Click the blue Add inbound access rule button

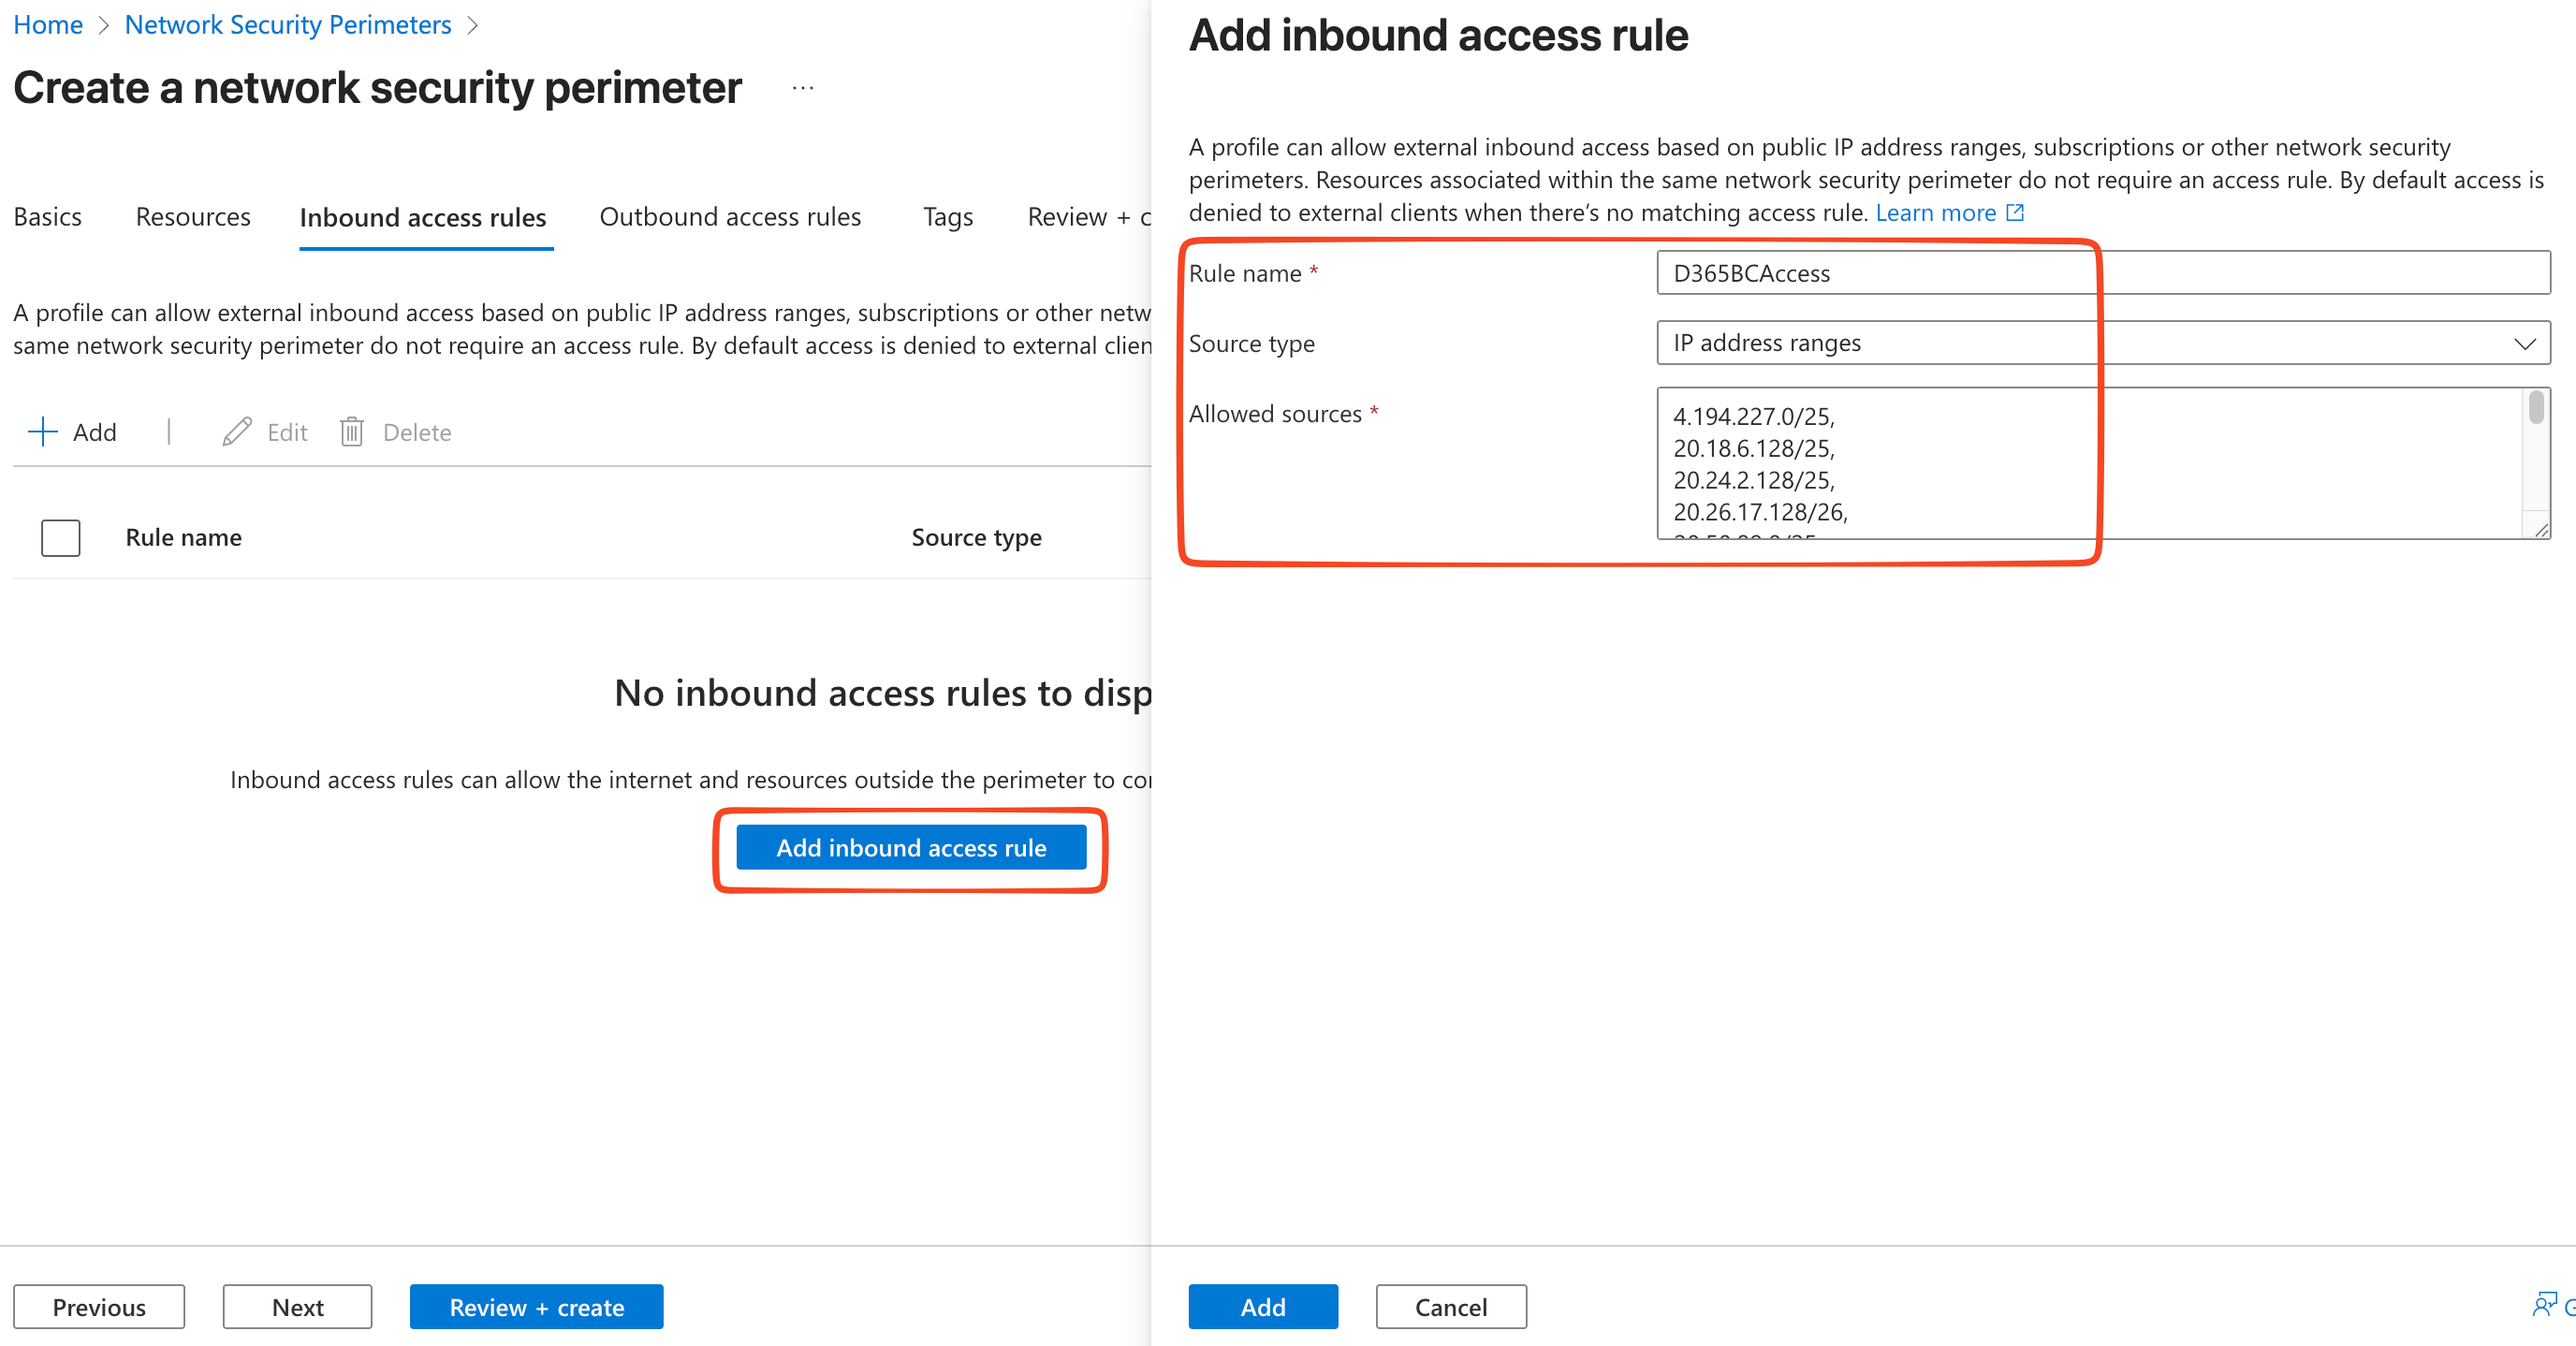(911, 848)
